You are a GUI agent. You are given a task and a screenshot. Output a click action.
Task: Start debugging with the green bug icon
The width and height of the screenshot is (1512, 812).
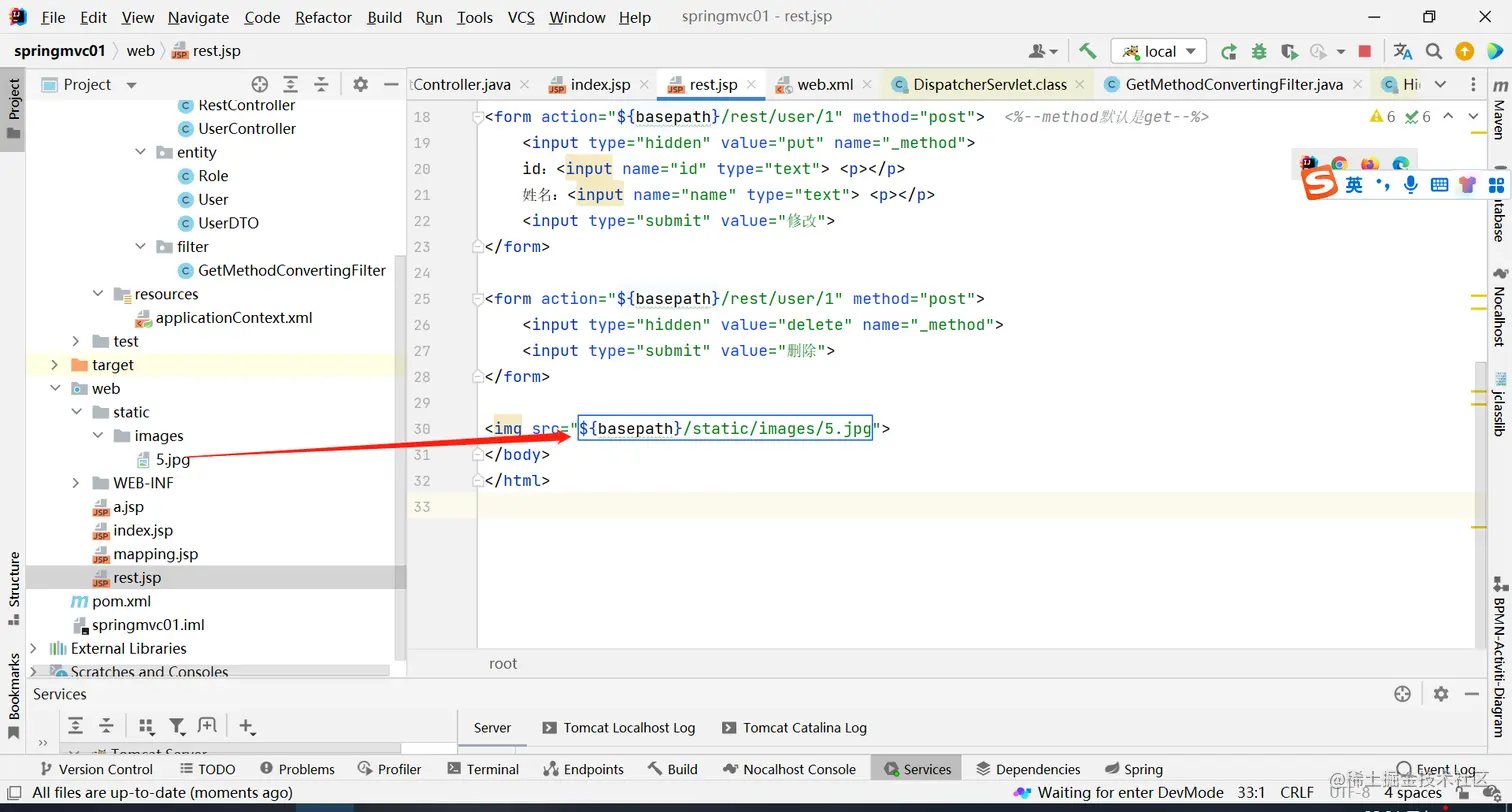coord(1259,51)
